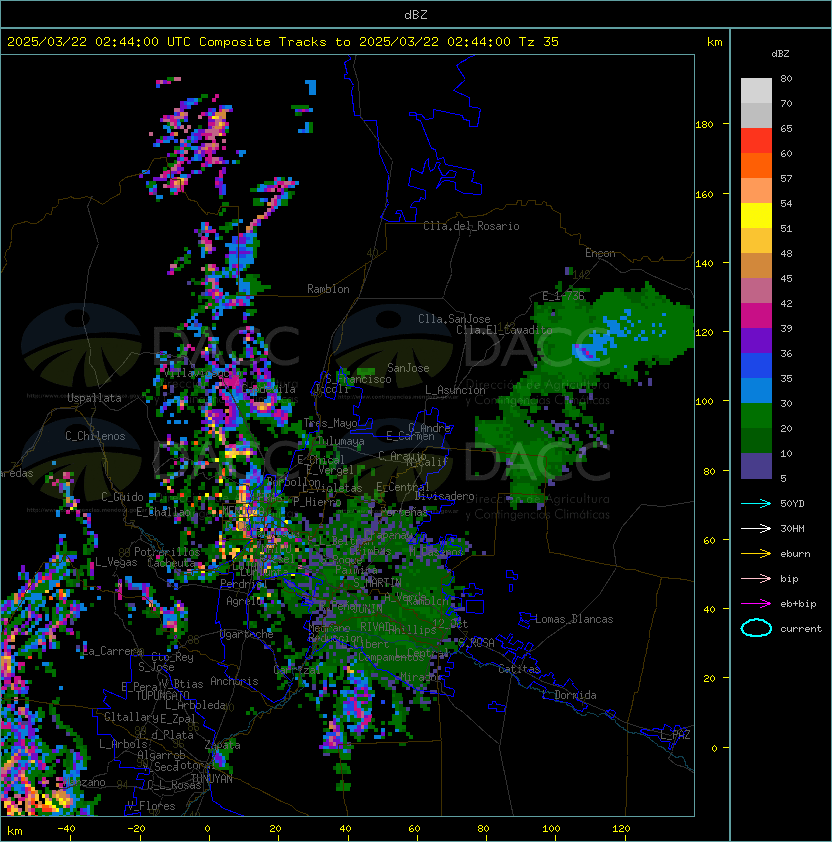Click the 'Potrerillos' map label

167,552
